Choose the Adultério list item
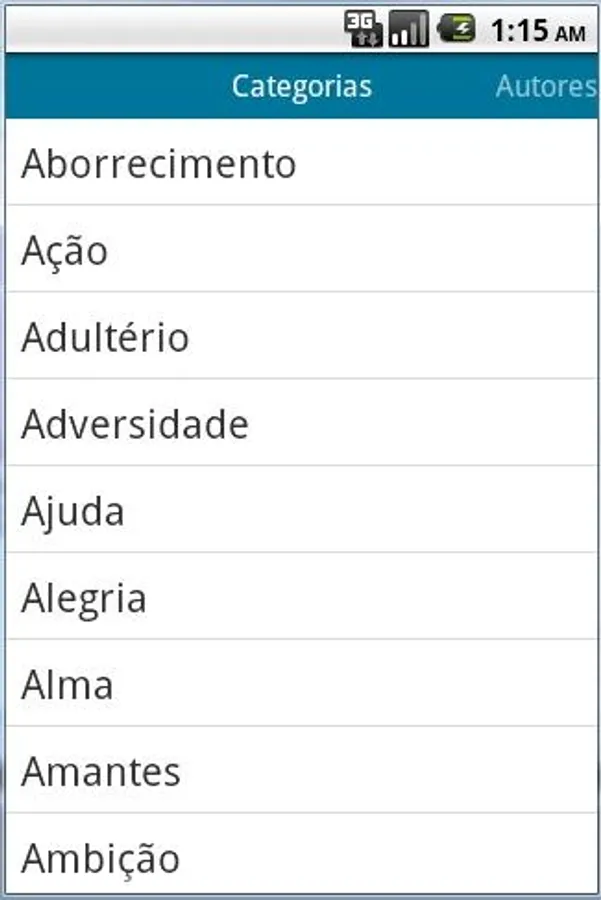 [x=301, y=336]
